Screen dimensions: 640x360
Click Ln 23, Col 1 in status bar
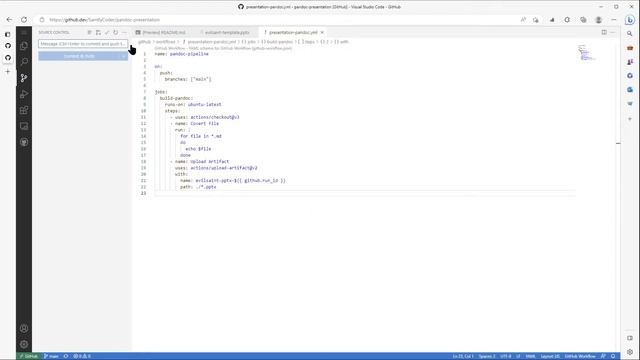click(x=463, y=356)
